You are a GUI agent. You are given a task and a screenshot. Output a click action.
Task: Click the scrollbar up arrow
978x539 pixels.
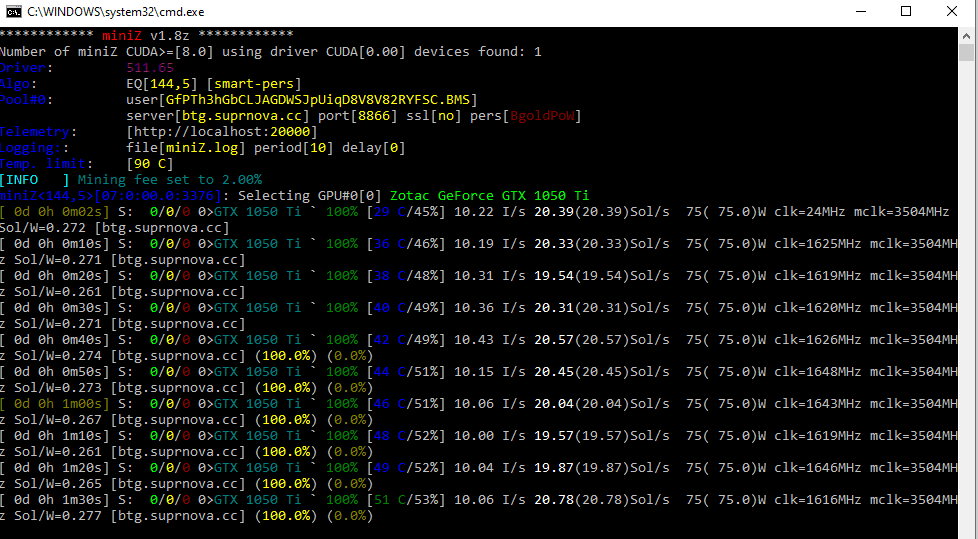[x=968, y=33]
